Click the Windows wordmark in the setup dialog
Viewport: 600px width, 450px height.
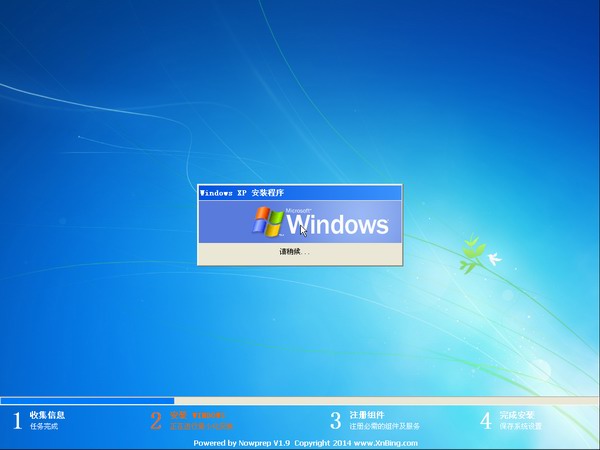click(x=338, y=223)
